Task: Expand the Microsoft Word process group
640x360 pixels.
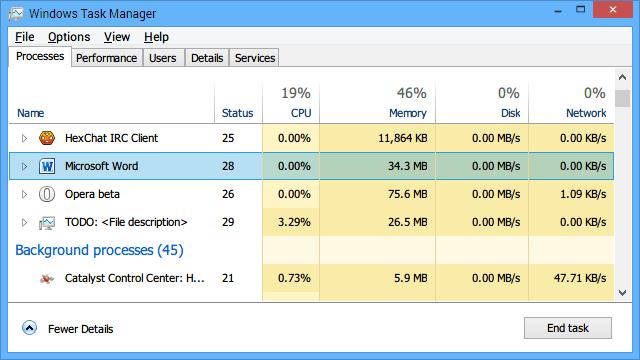Action: coord(24,166)
